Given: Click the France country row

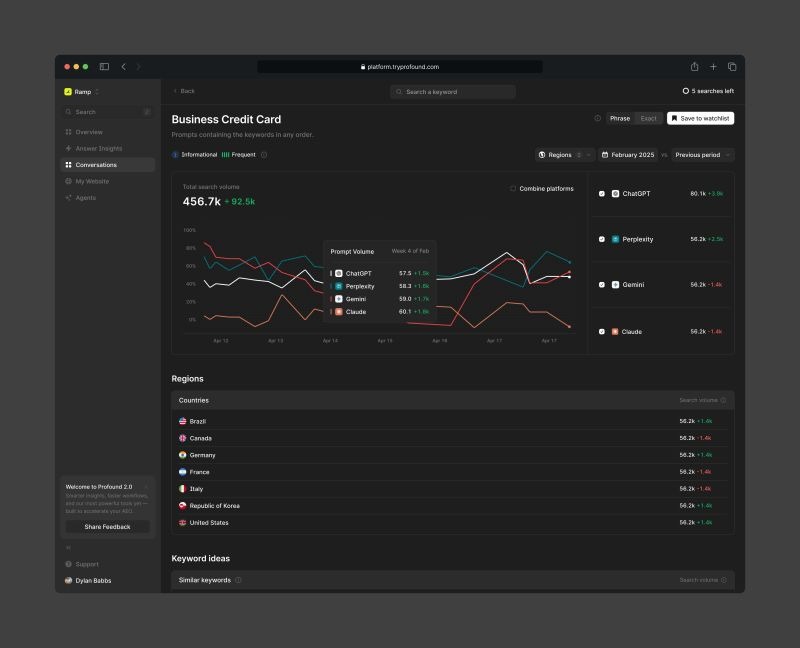Looking at the screenshot, I should pyautogui.click(x=453, y=472).
